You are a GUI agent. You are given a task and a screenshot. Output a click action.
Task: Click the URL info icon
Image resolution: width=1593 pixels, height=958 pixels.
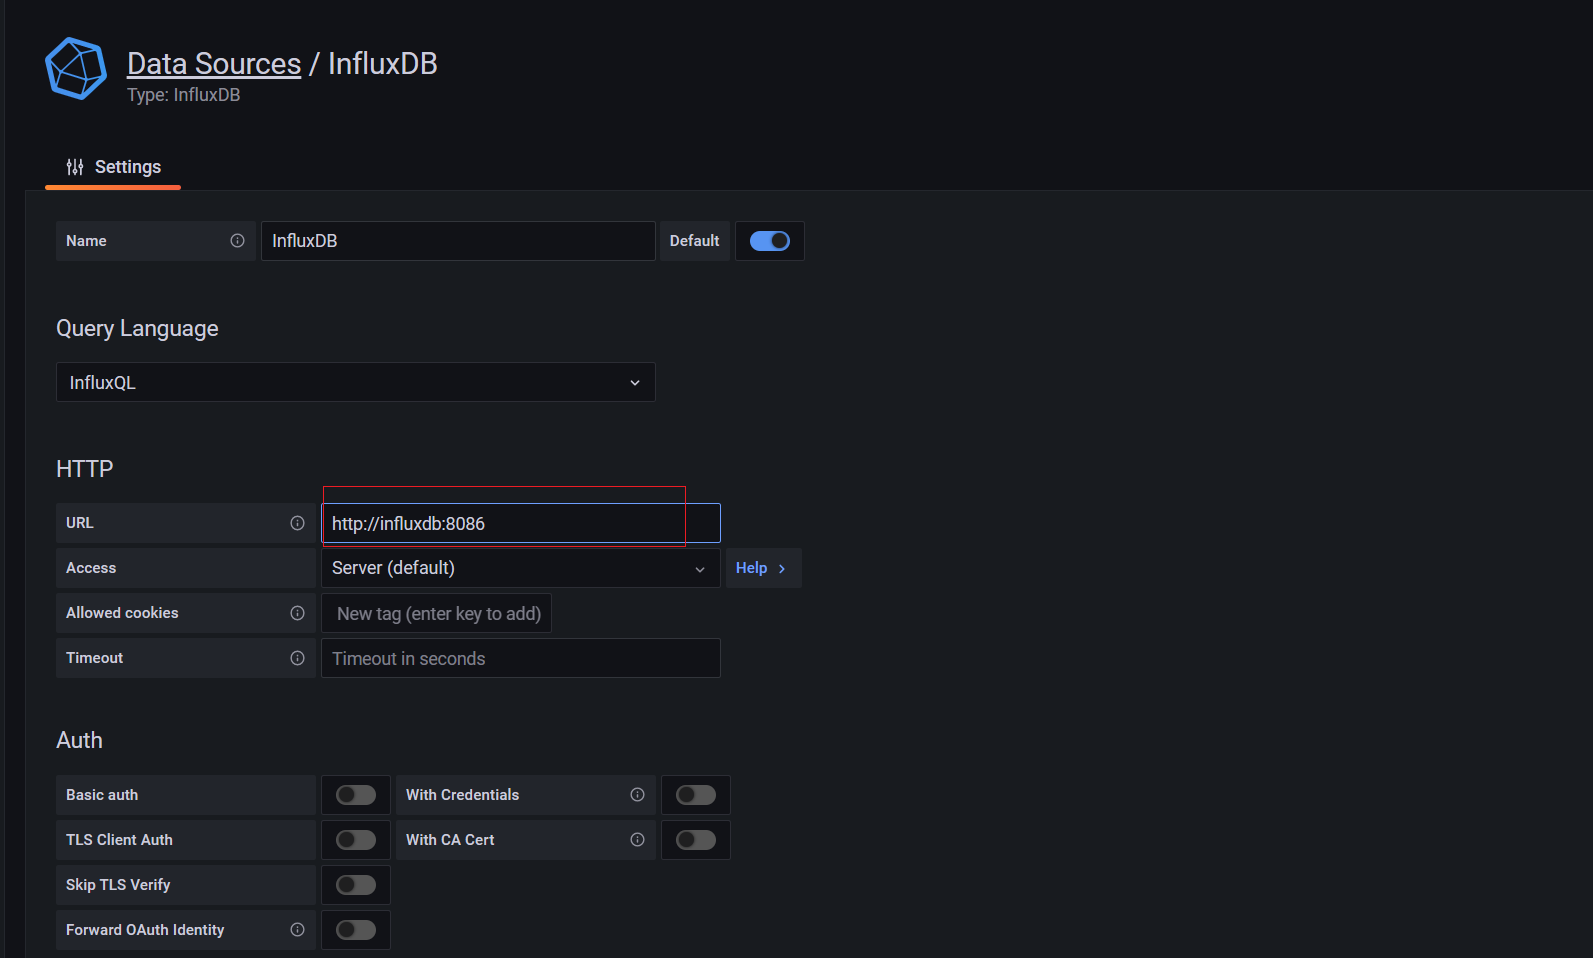[297, 523]
